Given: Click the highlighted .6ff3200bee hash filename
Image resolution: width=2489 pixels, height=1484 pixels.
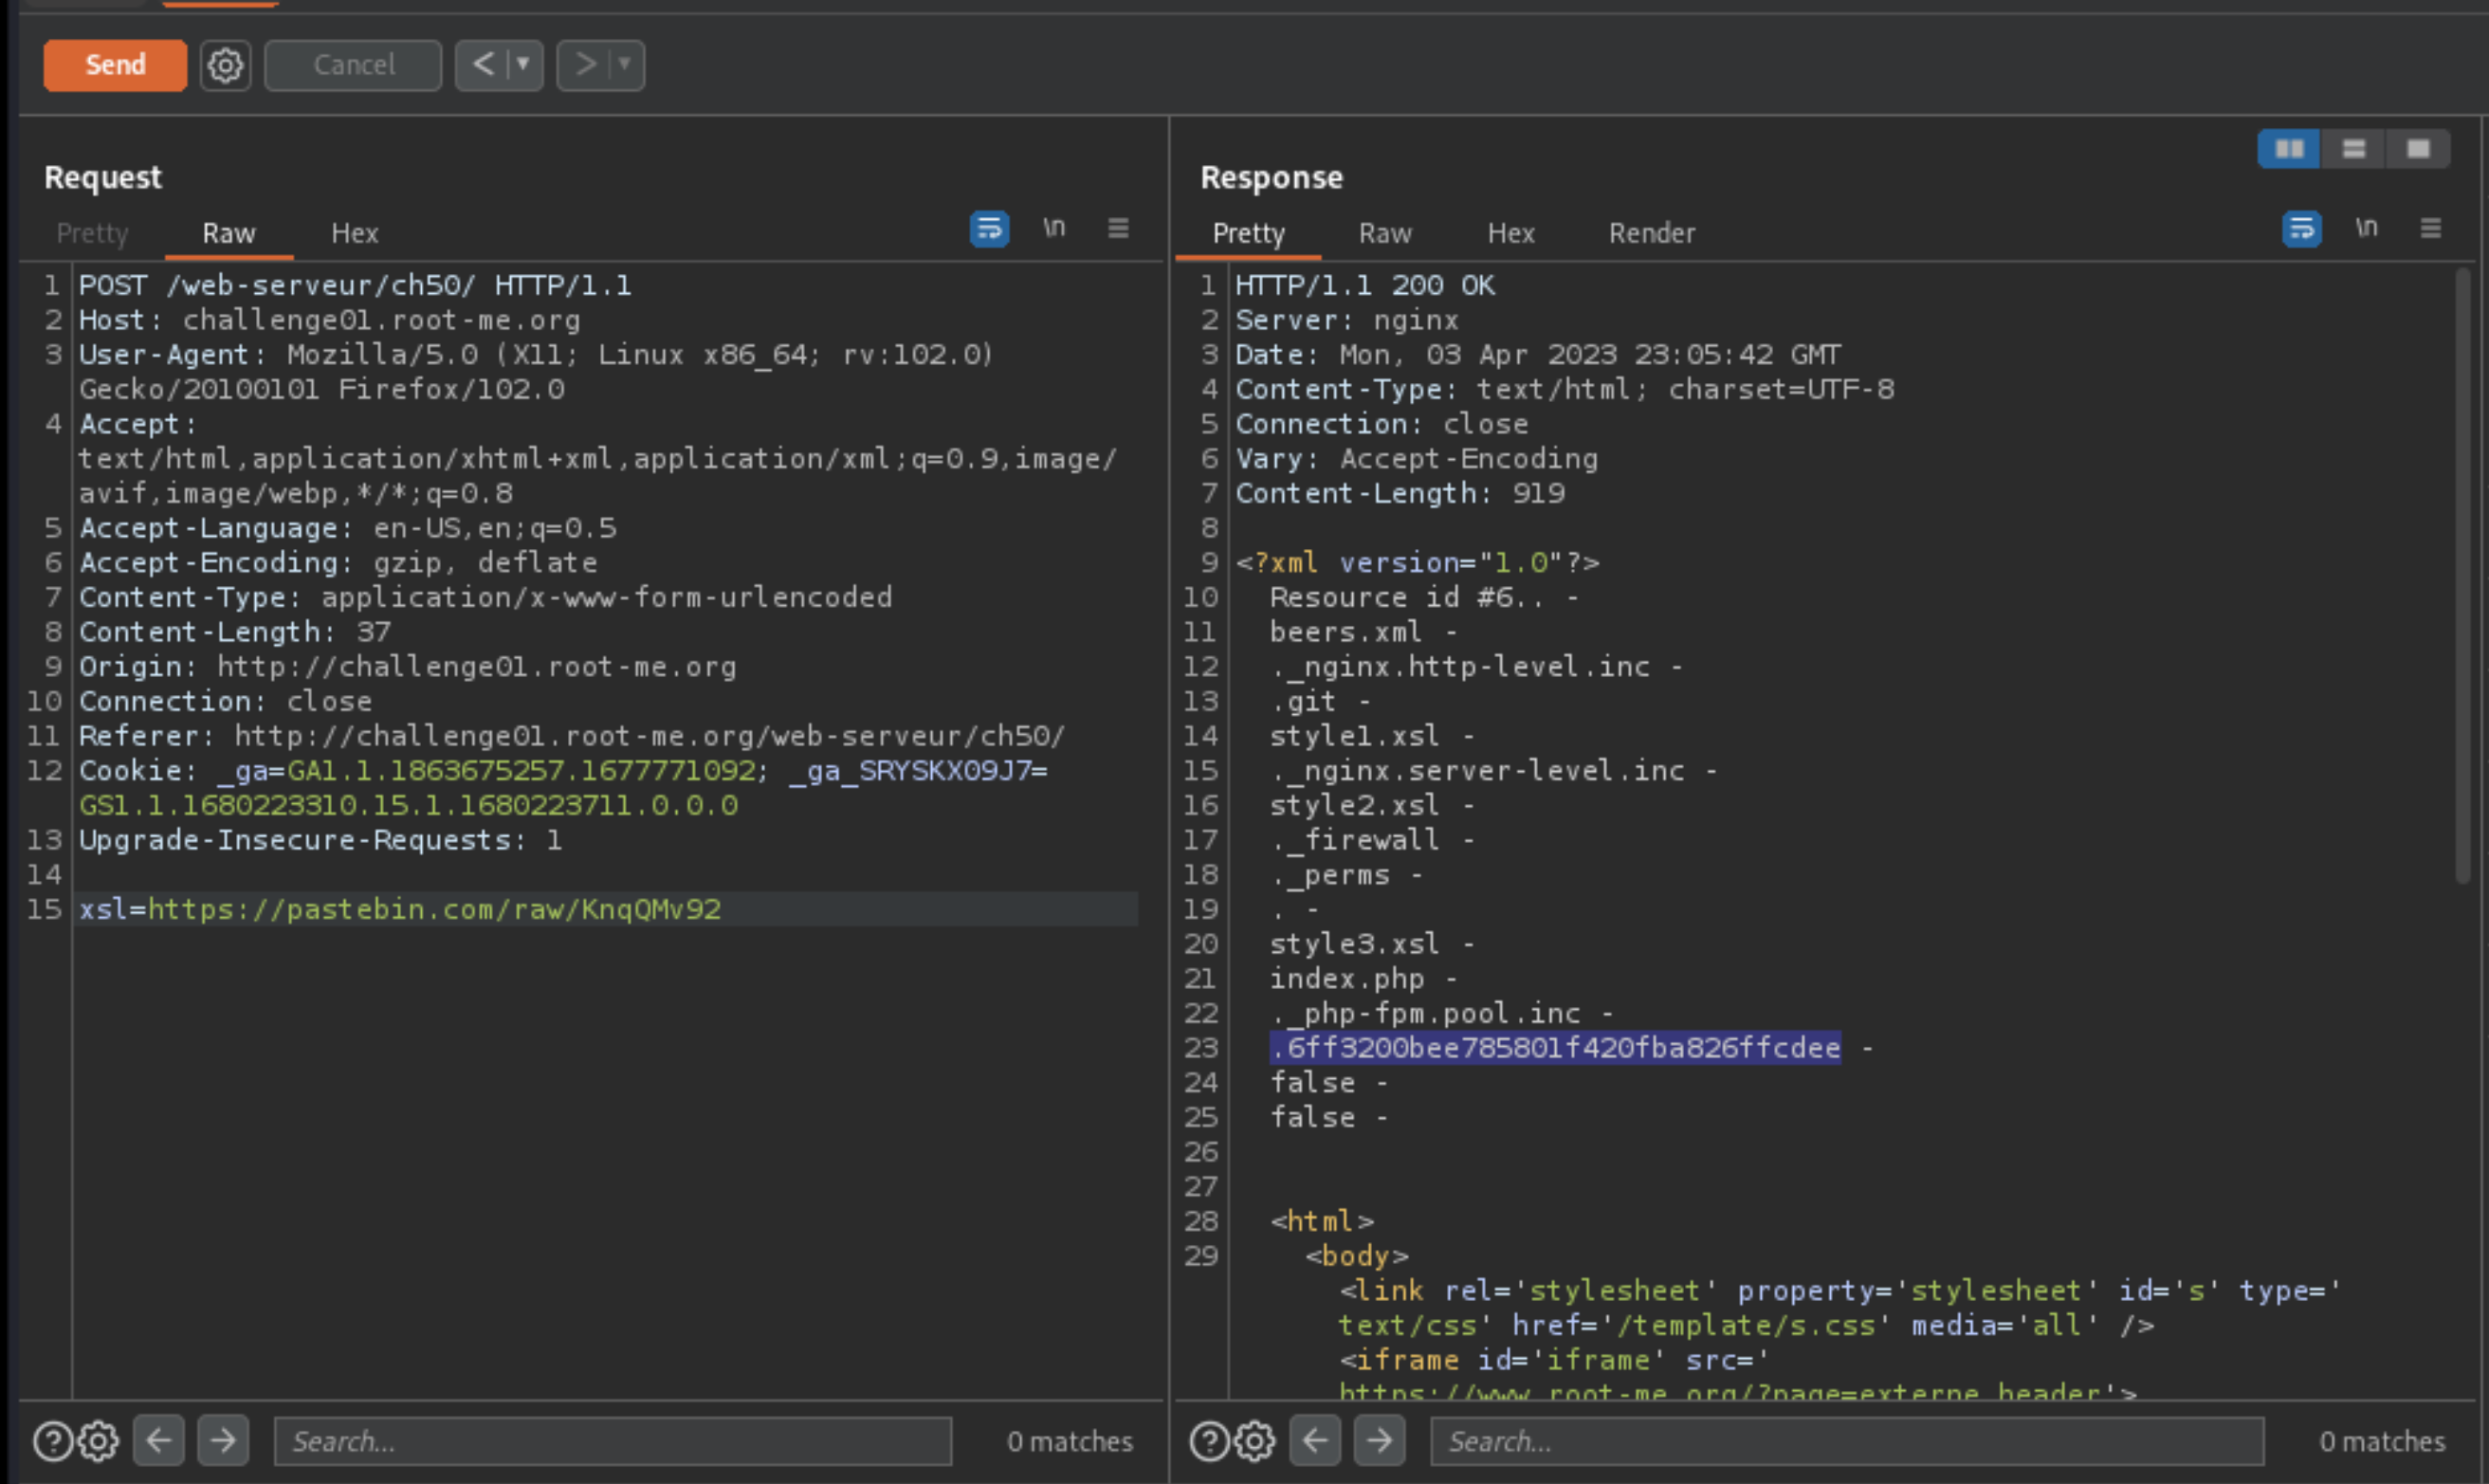Looking at the screenshot, I should click(x=1555, y=1047).
